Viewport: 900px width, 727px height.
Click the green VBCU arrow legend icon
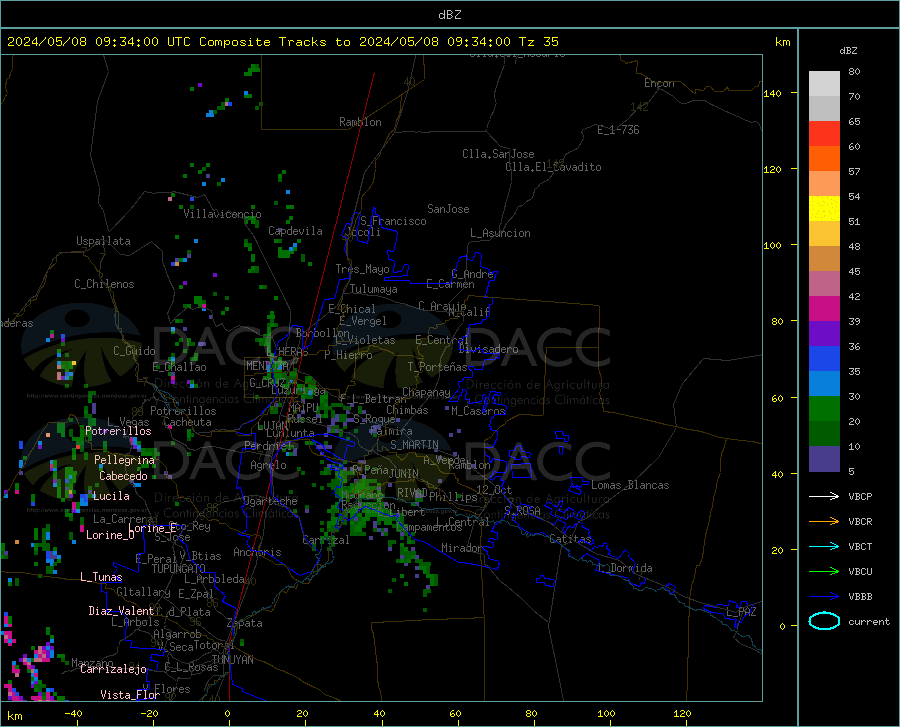click(x=824, y=572)
